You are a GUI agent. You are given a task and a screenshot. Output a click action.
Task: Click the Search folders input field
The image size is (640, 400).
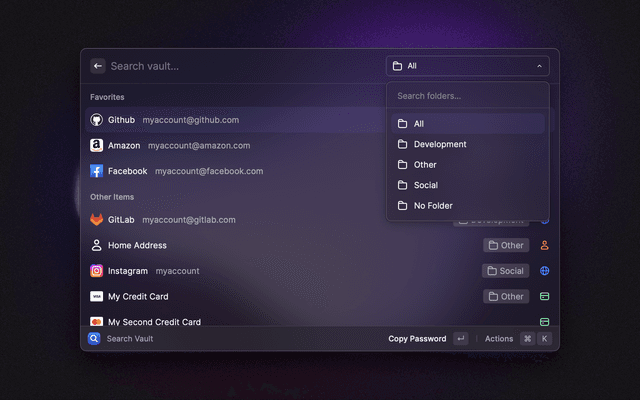pyautogui.click(x=467, y=96)
